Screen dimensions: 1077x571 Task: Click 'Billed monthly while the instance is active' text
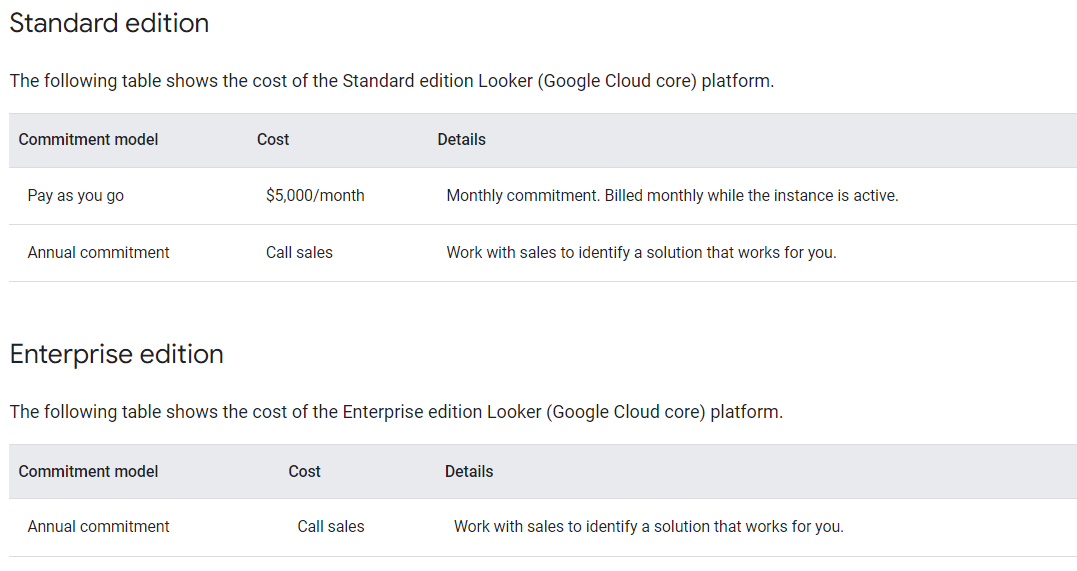[752, 196]
